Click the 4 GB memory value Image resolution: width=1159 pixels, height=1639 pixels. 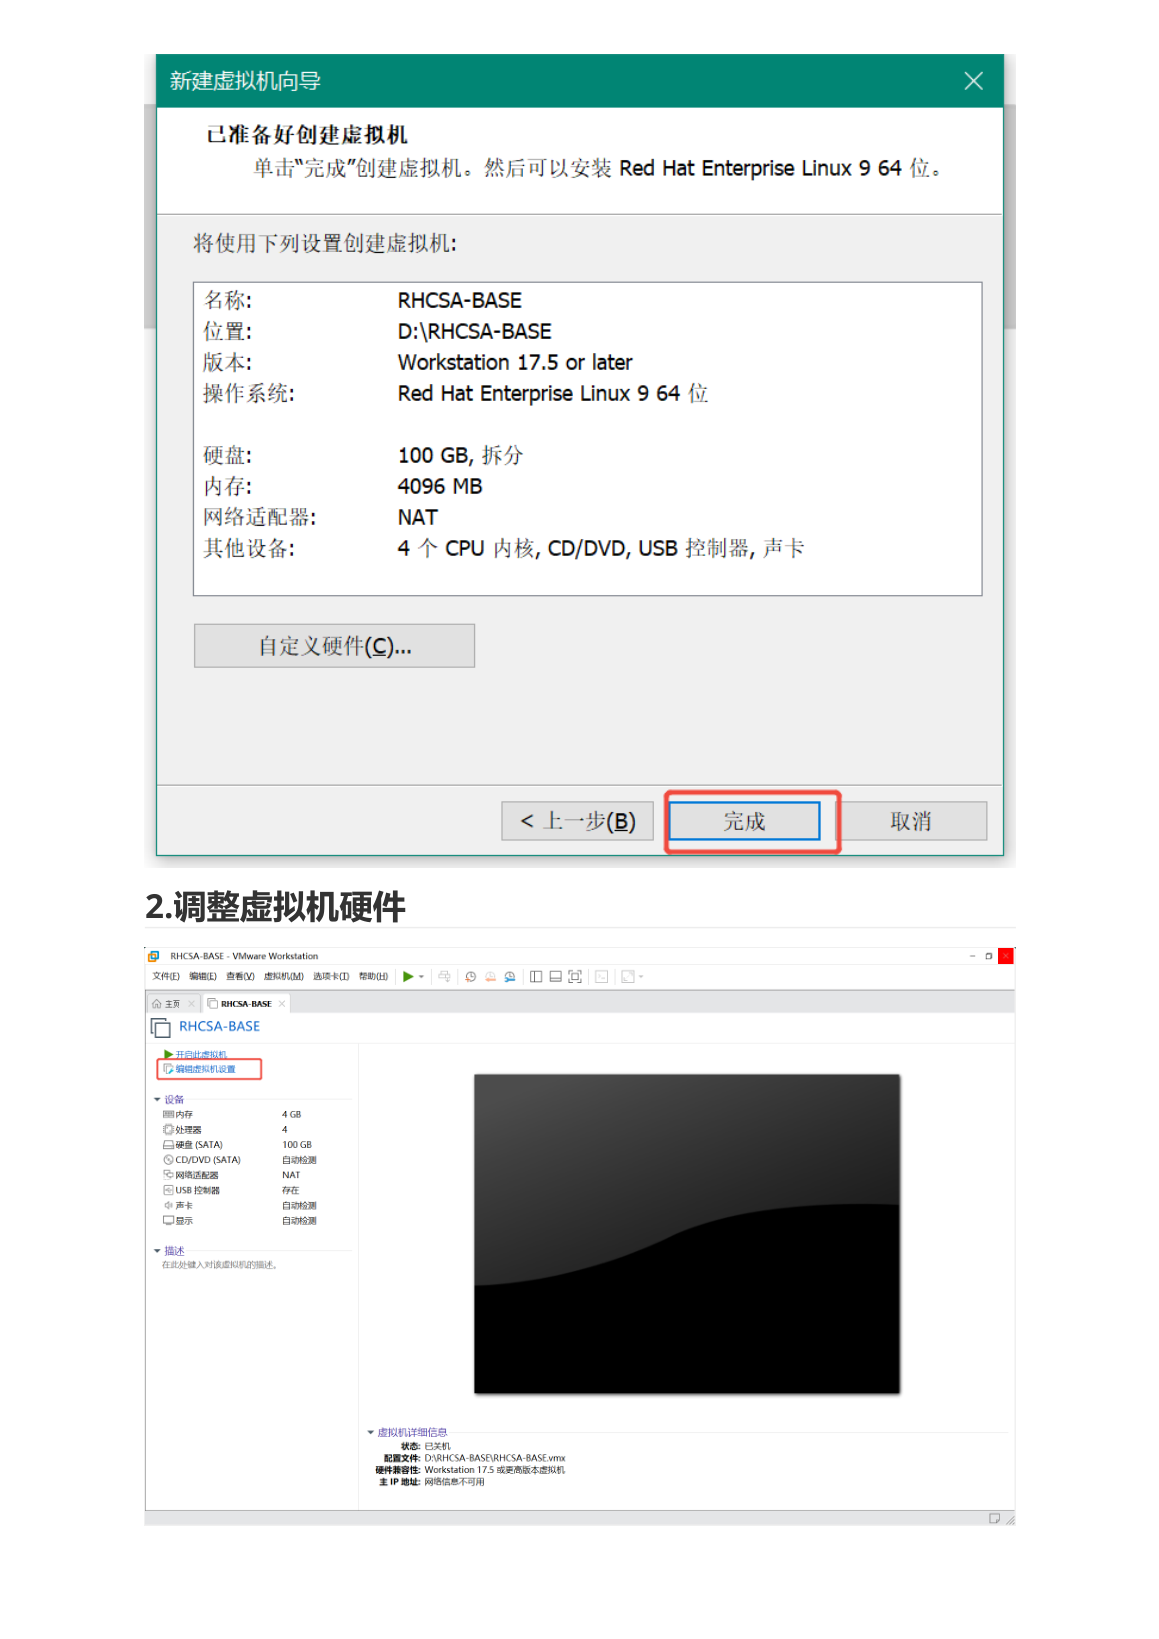[291, 1114]
